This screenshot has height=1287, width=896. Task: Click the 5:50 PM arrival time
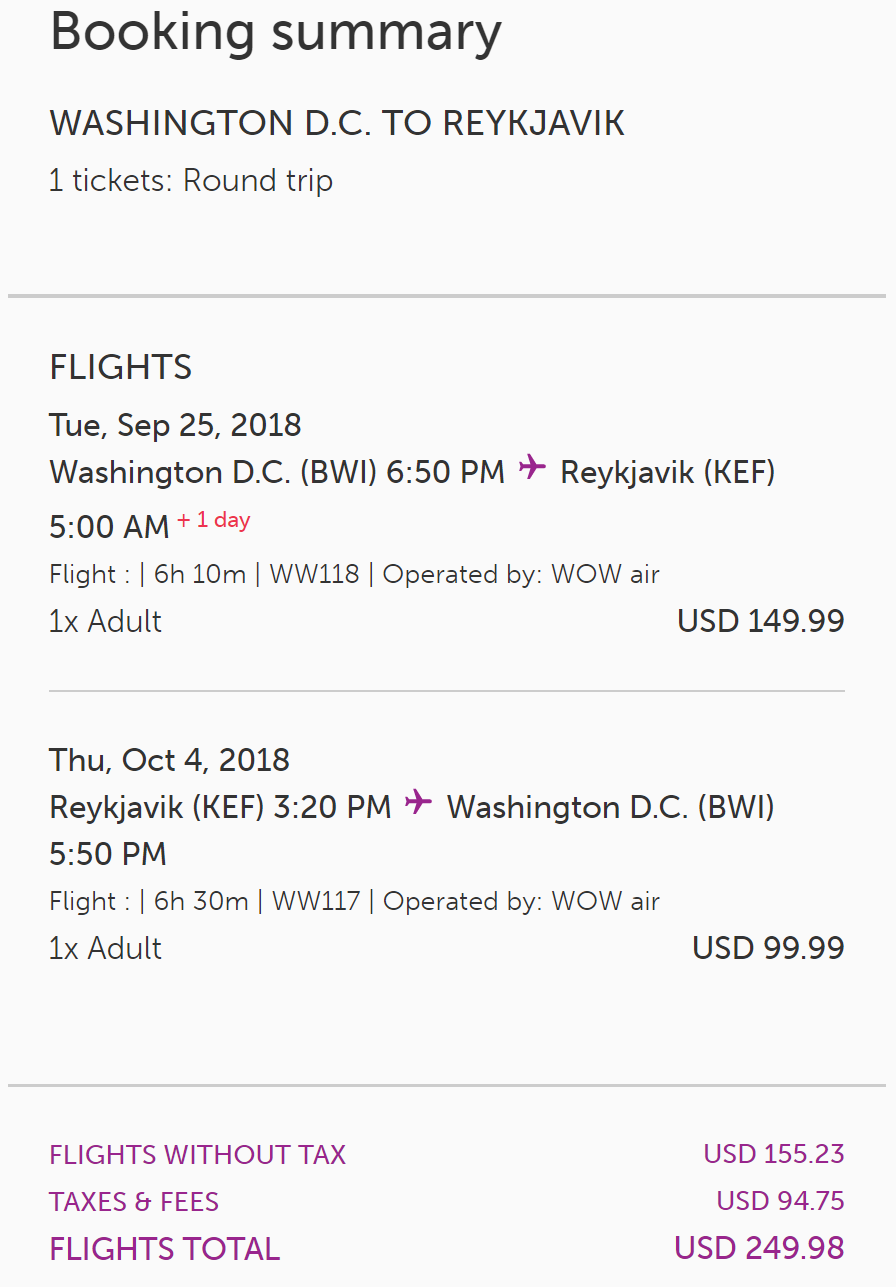108,854
